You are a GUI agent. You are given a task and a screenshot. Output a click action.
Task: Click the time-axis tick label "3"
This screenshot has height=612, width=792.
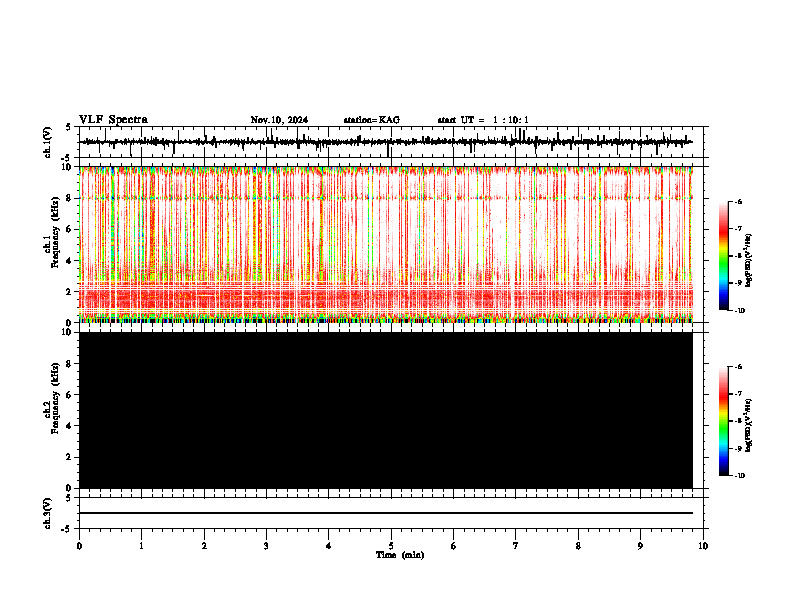pyautogui.click(x=266, y=546)
